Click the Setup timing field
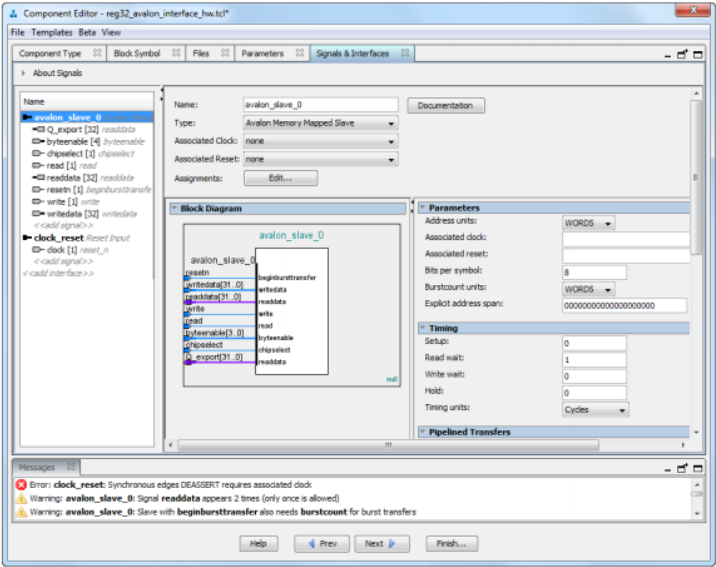716x567 pixels. [x=594, y=343]
